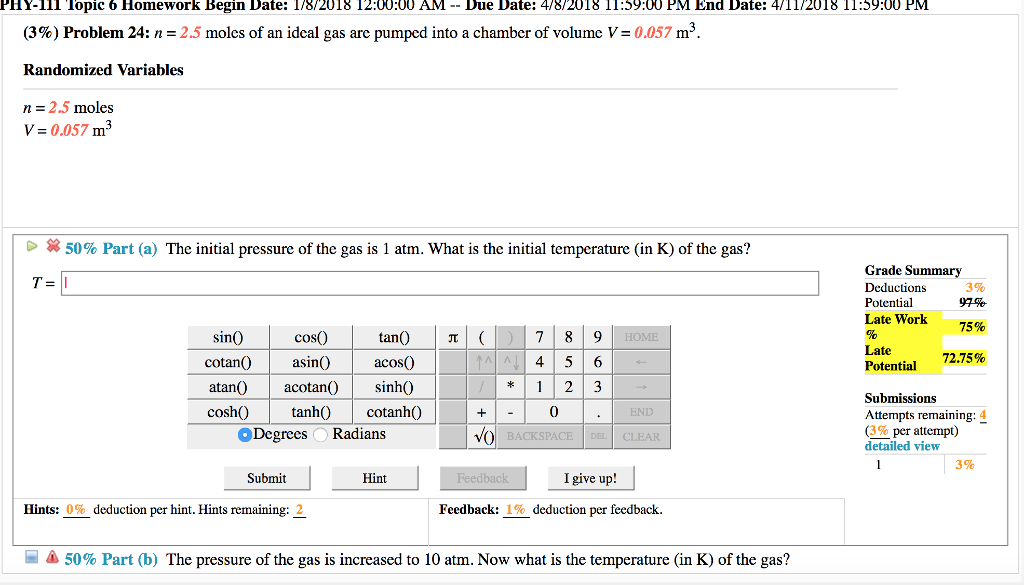Submit the answer with the Submit button
The height and width of the screenshot is (585, 1024).
266,478
